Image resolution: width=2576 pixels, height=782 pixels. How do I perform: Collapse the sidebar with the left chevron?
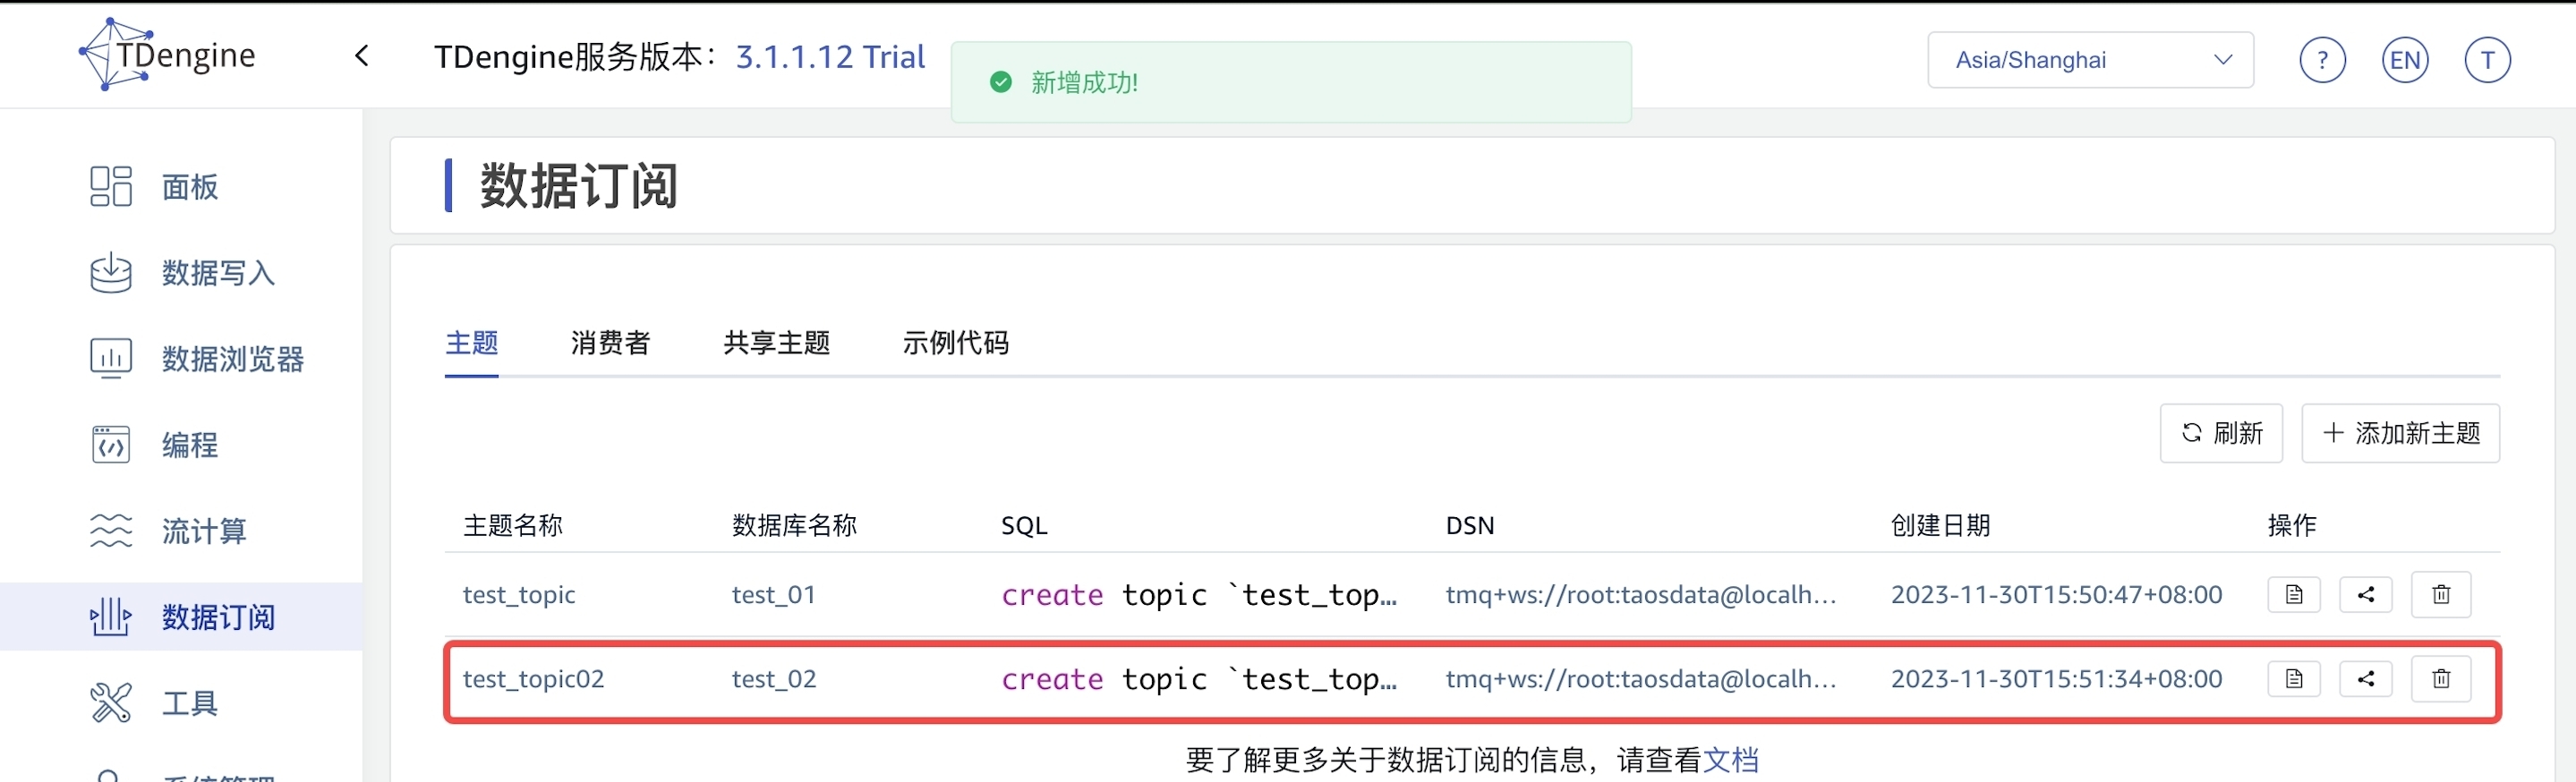point(362,56)
